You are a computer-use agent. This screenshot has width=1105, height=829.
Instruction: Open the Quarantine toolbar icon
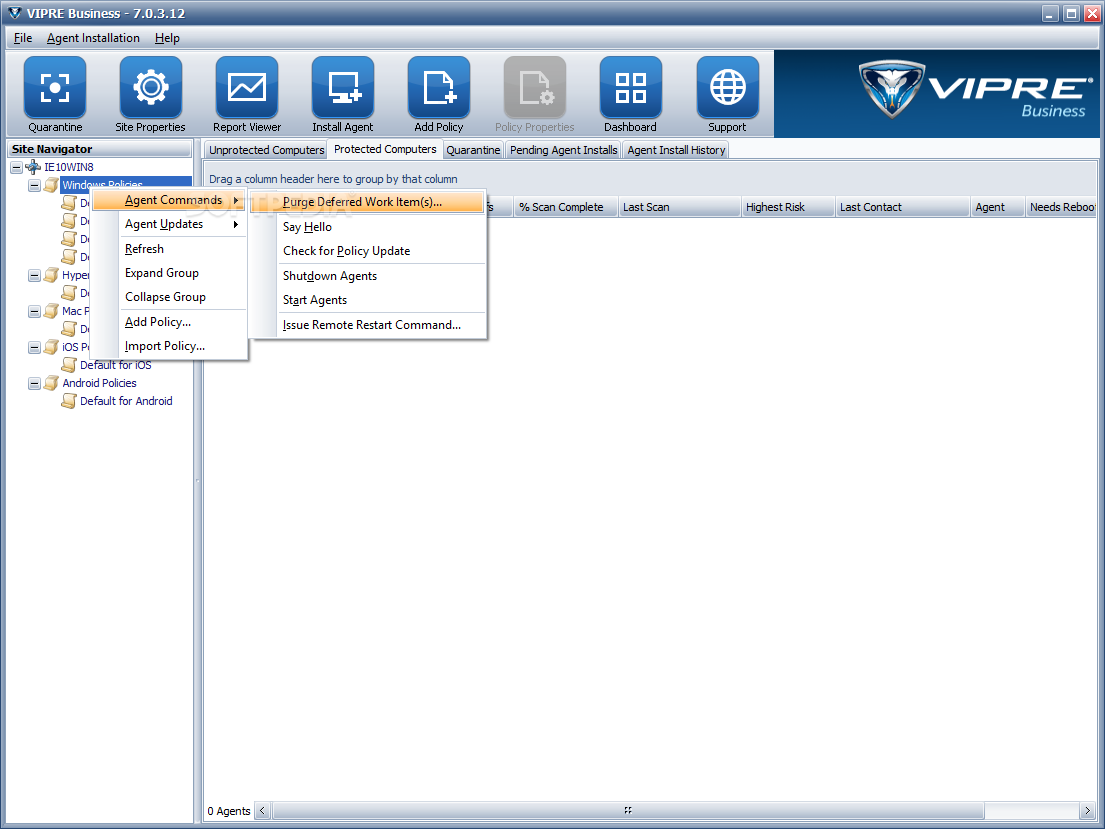click(55, 87)
